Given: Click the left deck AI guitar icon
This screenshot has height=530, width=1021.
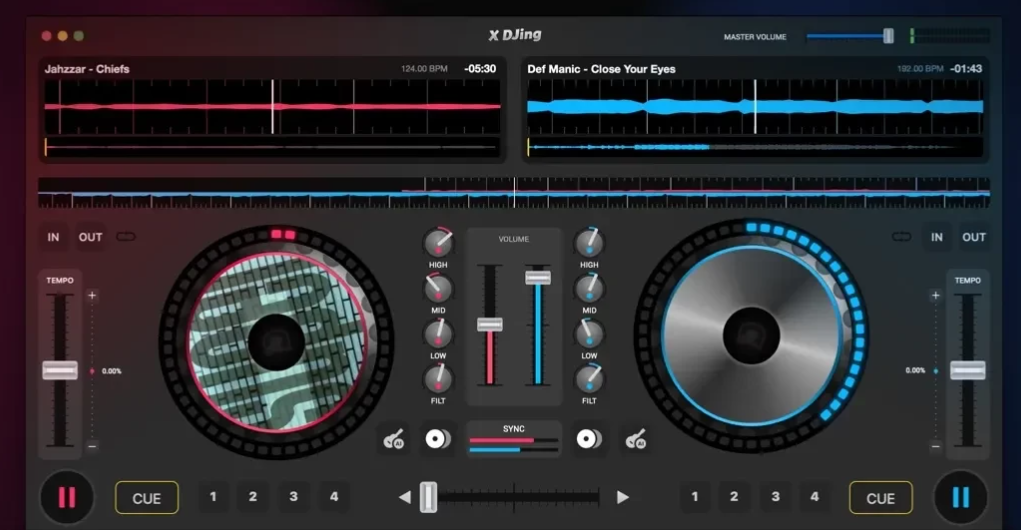Looking at the screenshot, I should click(394, 439).
